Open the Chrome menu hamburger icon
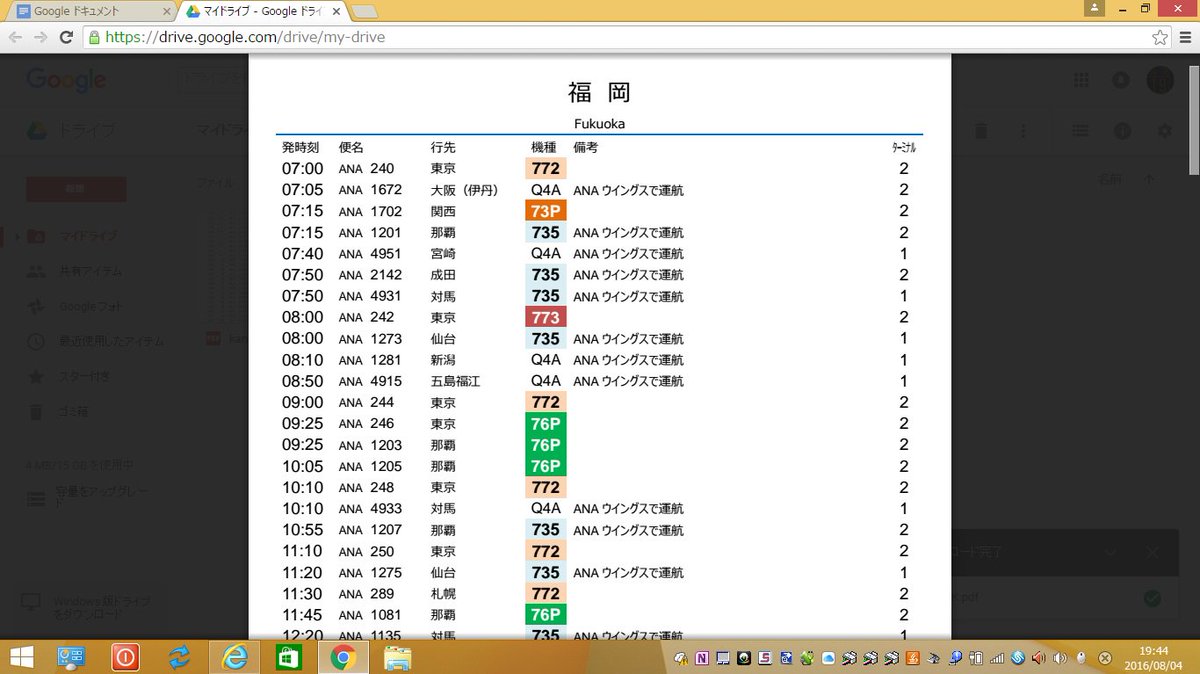This screenshot has width=1200, height=674. (1184, 38)
